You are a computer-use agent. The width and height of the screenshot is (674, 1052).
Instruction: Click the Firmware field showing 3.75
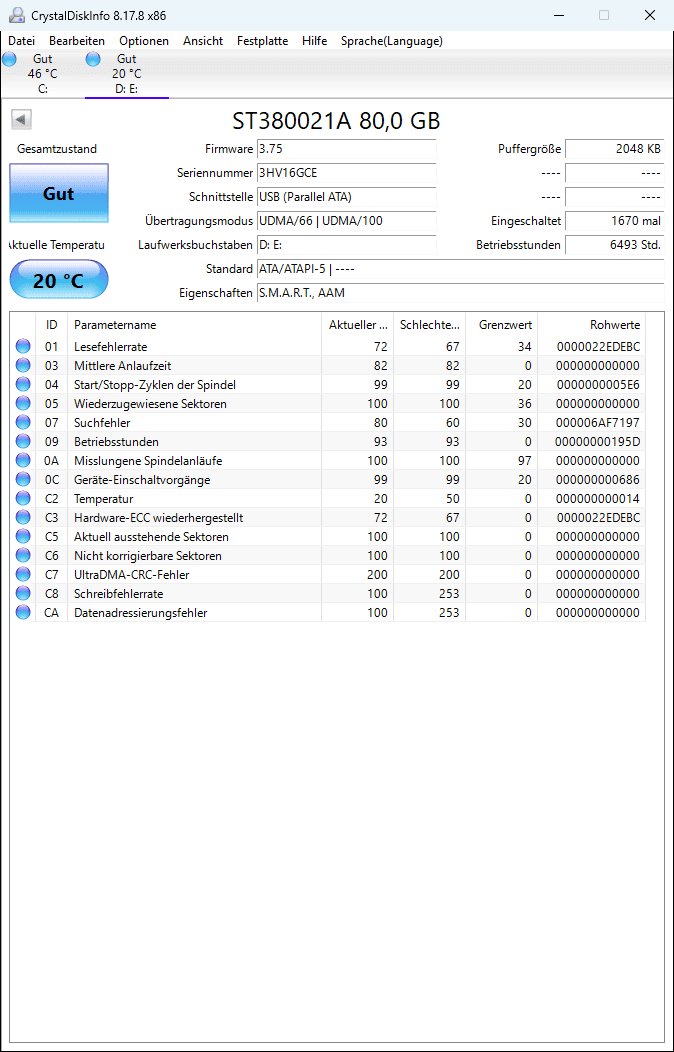click(x=347, y=149)
